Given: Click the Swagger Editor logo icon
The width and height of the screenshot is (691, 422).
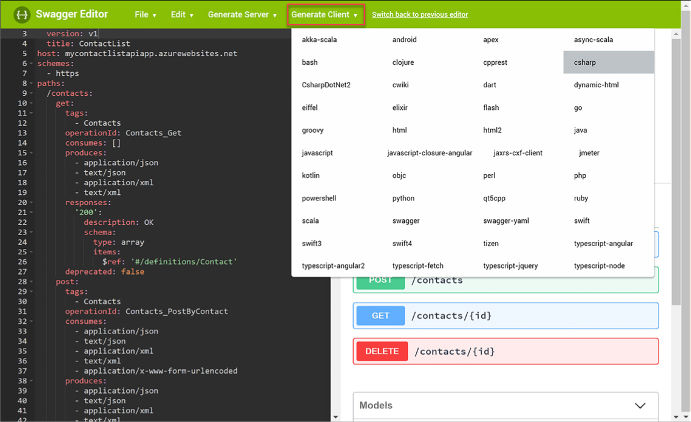Looking at the screenshot, I should 22,15.
